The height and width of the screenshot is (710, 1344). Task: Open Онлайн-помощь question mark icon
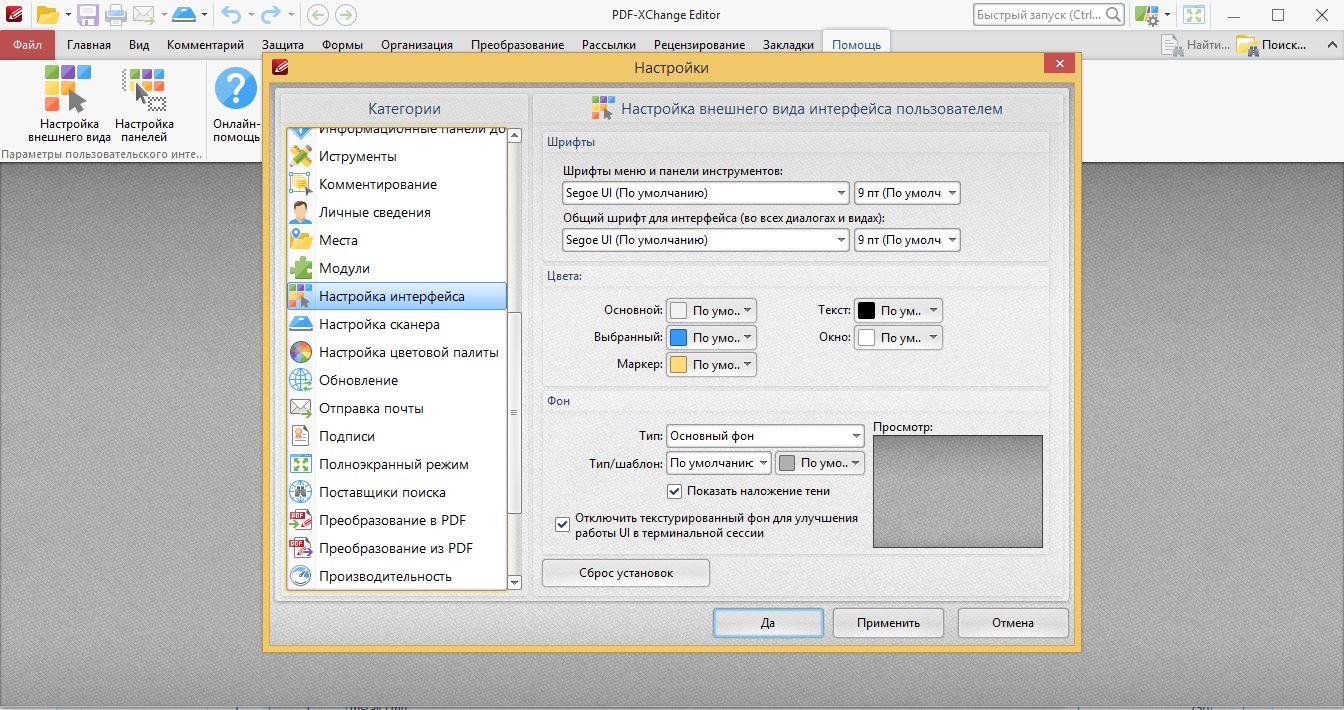pyautogui.click(x=236, y=89)
